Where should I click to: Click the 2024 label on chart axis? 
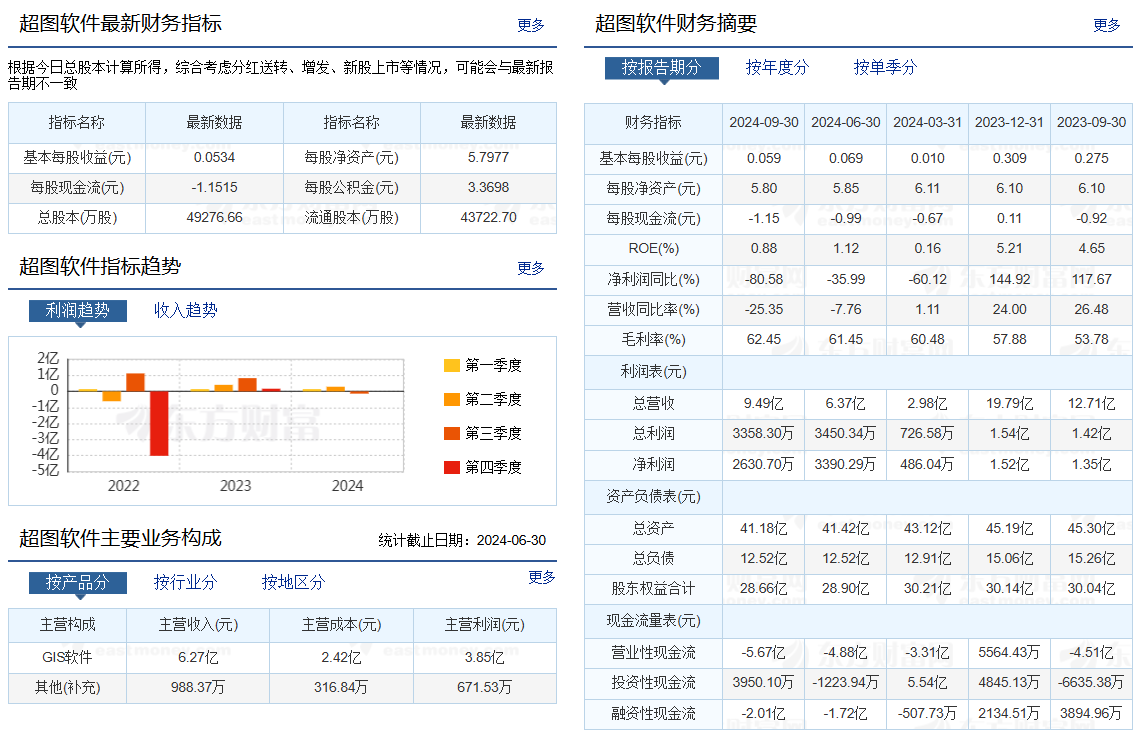tap(347, 486)
